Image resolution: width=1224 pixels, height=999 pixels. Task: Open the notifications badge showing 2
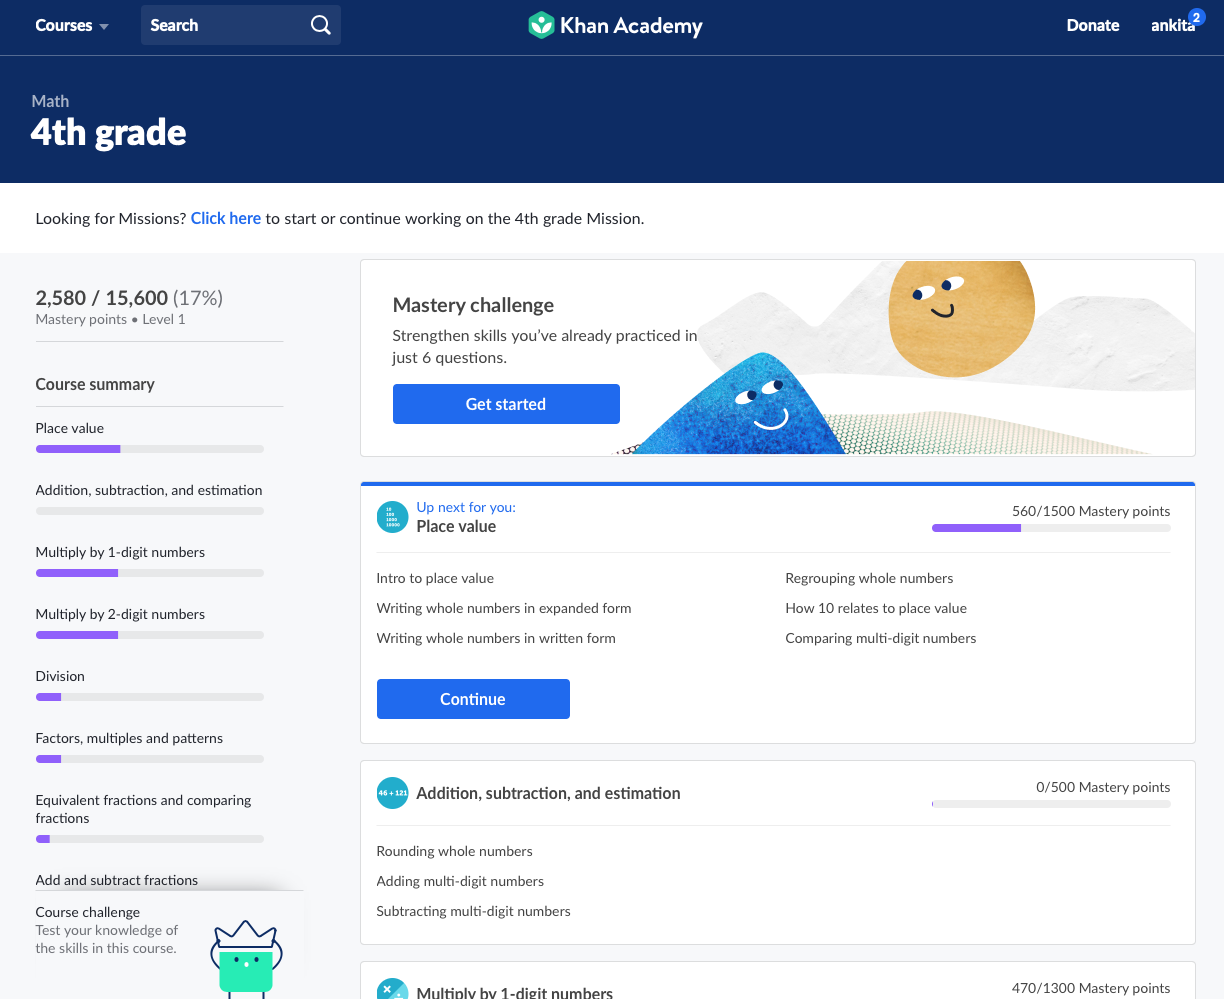(x=1196, y=17)
